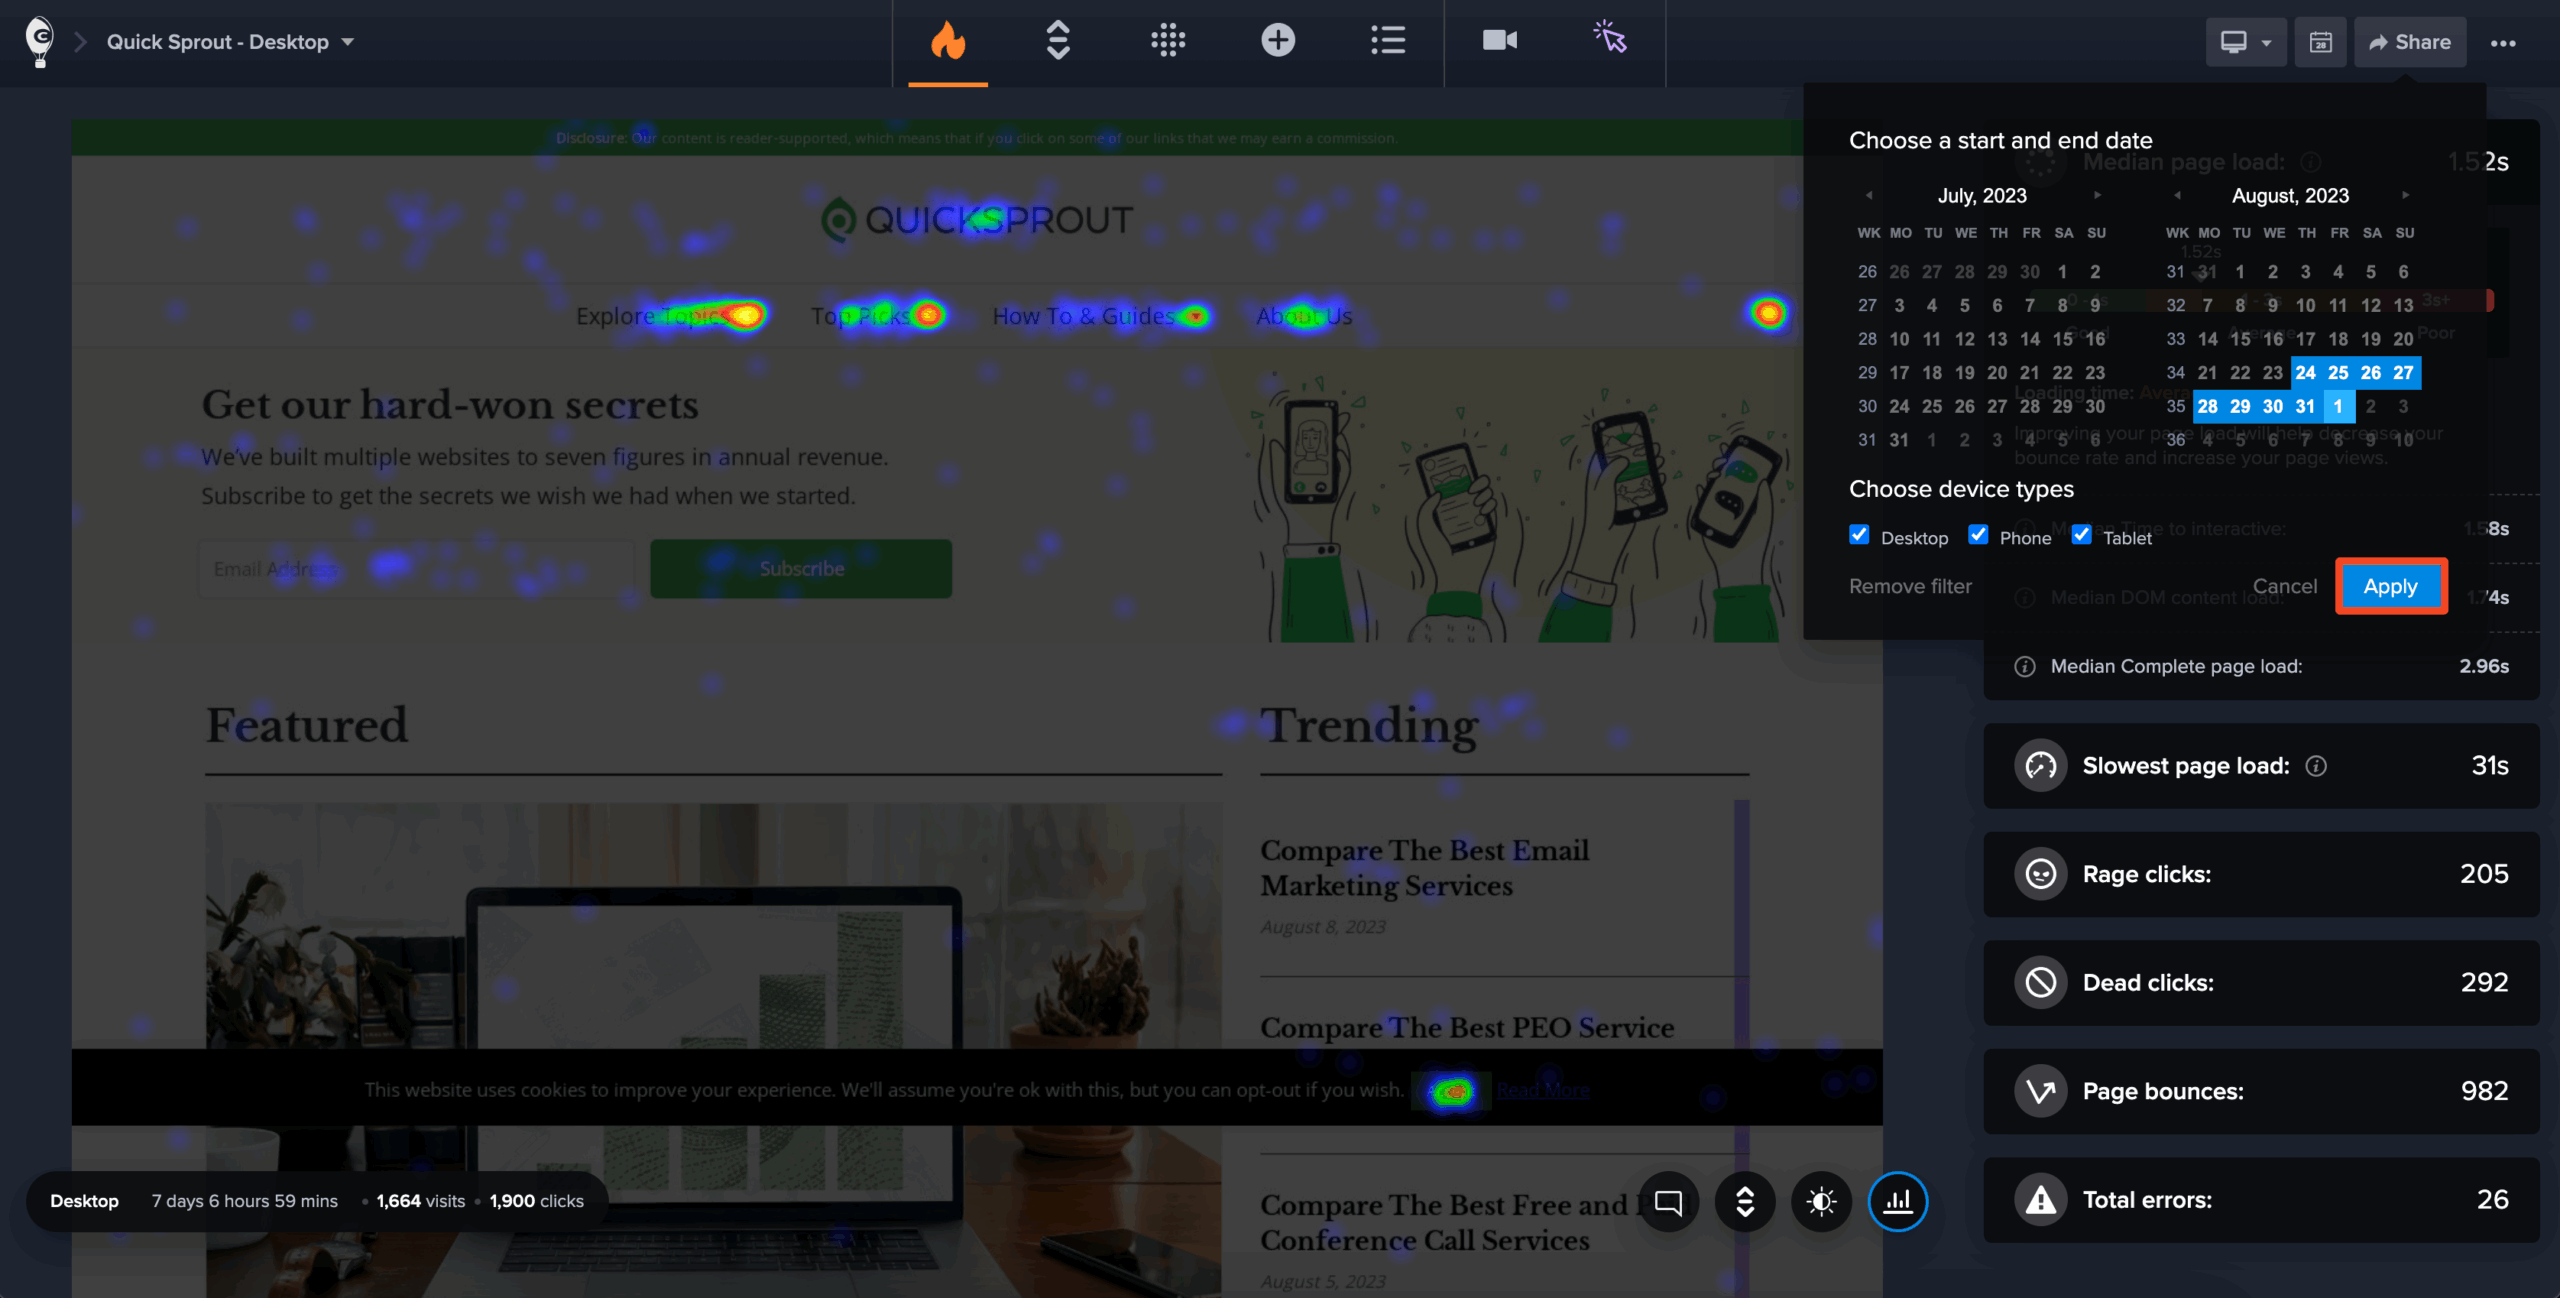Click the Quicksprout site logo
This screenshot has height=1298, width=2560.
click(x=977, y=220)
